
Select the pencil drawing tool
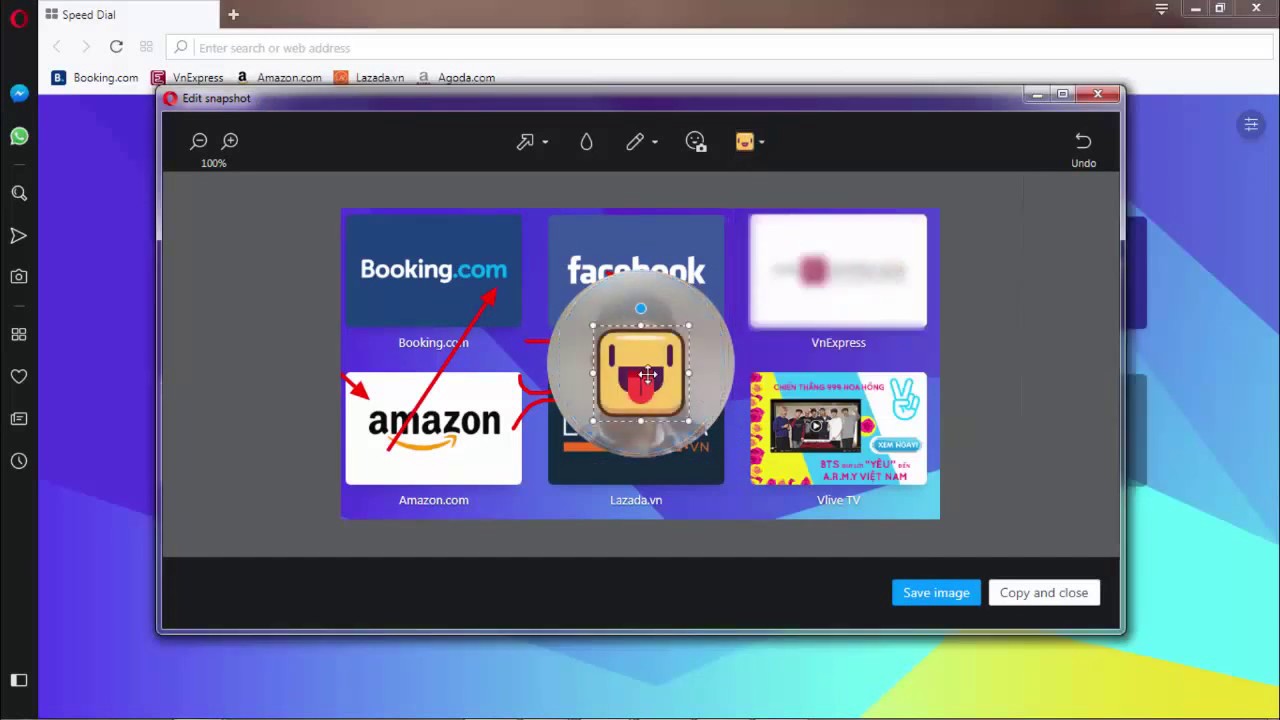pos(634,142)
